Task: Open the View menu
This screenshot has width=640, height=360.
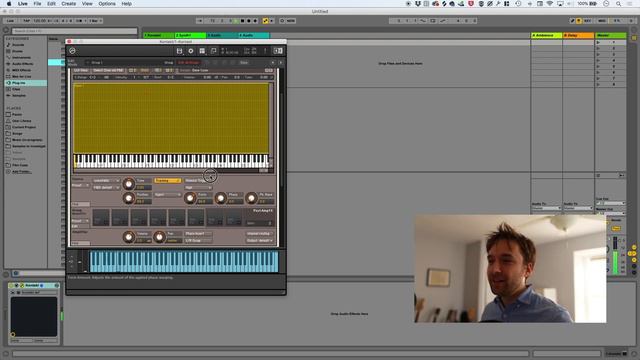Action: tap(87, 4)
